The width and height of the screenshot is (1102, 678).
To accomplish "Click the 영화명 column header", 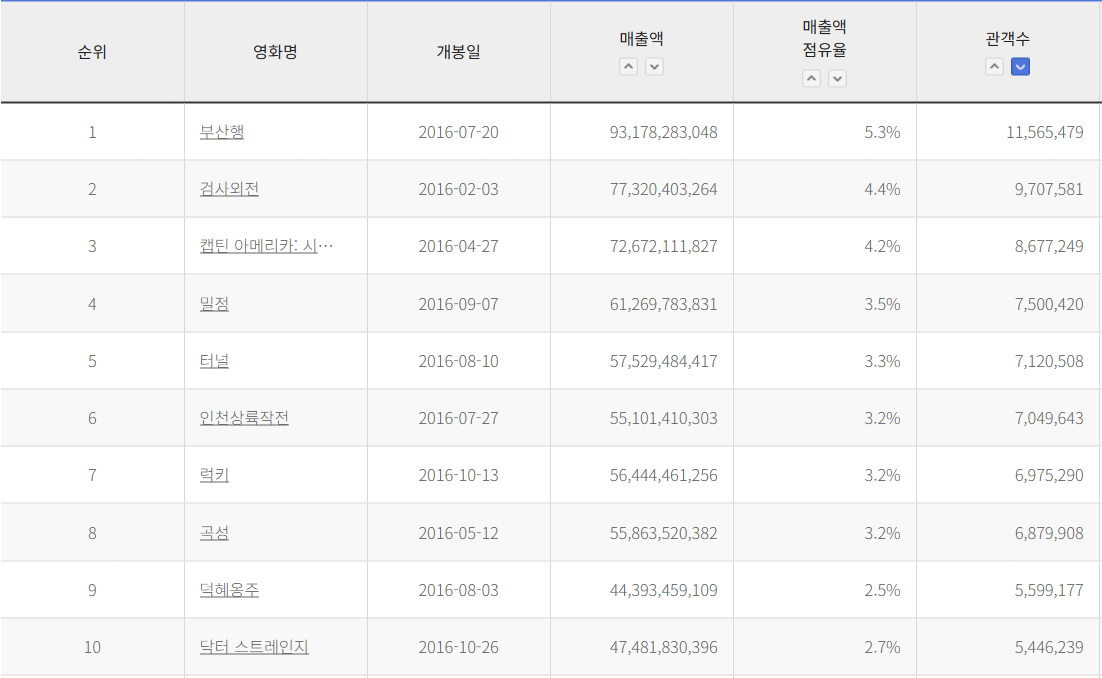I will point(275,52).
